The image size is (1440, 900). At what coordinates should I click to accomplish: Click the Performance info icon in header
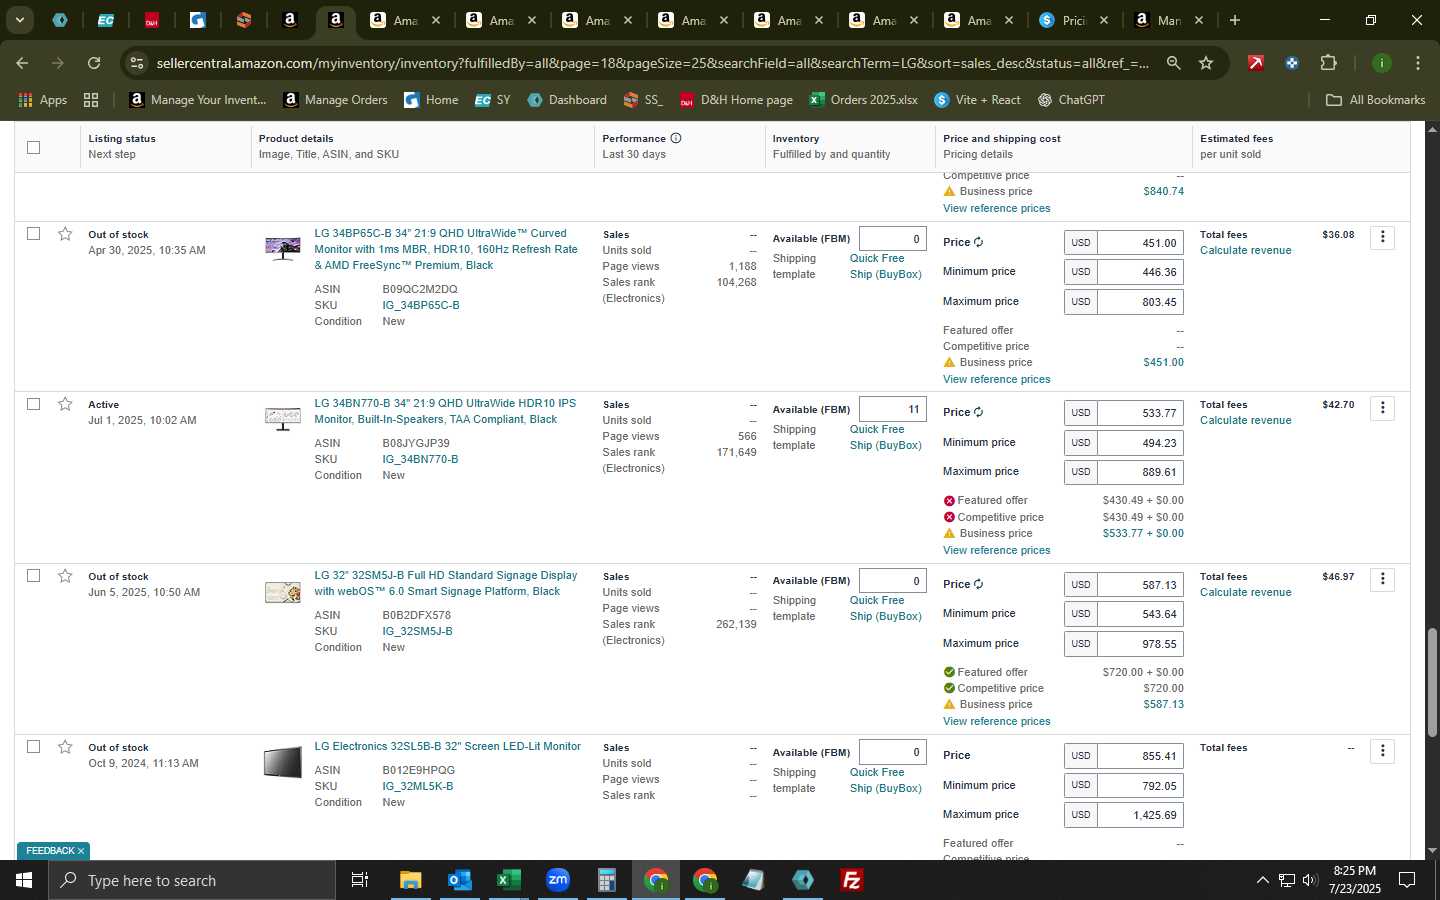click(676, 138)
